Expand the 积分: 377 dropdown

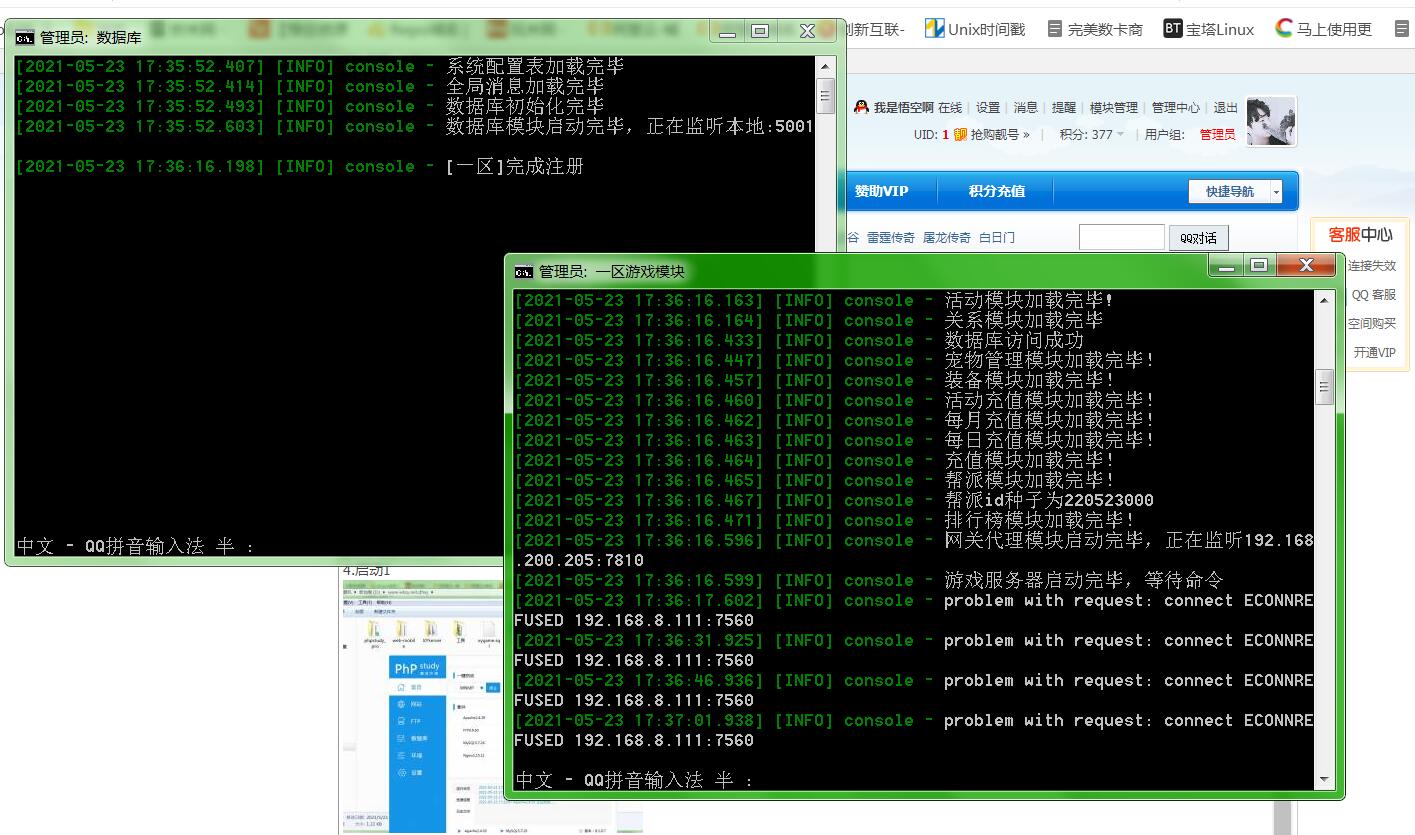1120,134
